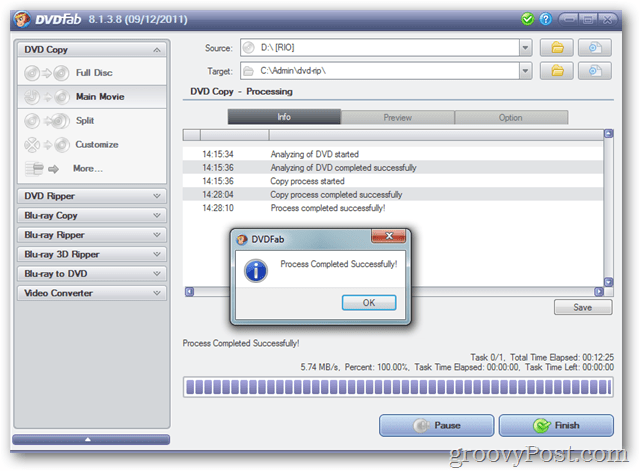Select Main Movie copy mode
The width and height of the screenshot is (640, 471).
tap(92, 97)
